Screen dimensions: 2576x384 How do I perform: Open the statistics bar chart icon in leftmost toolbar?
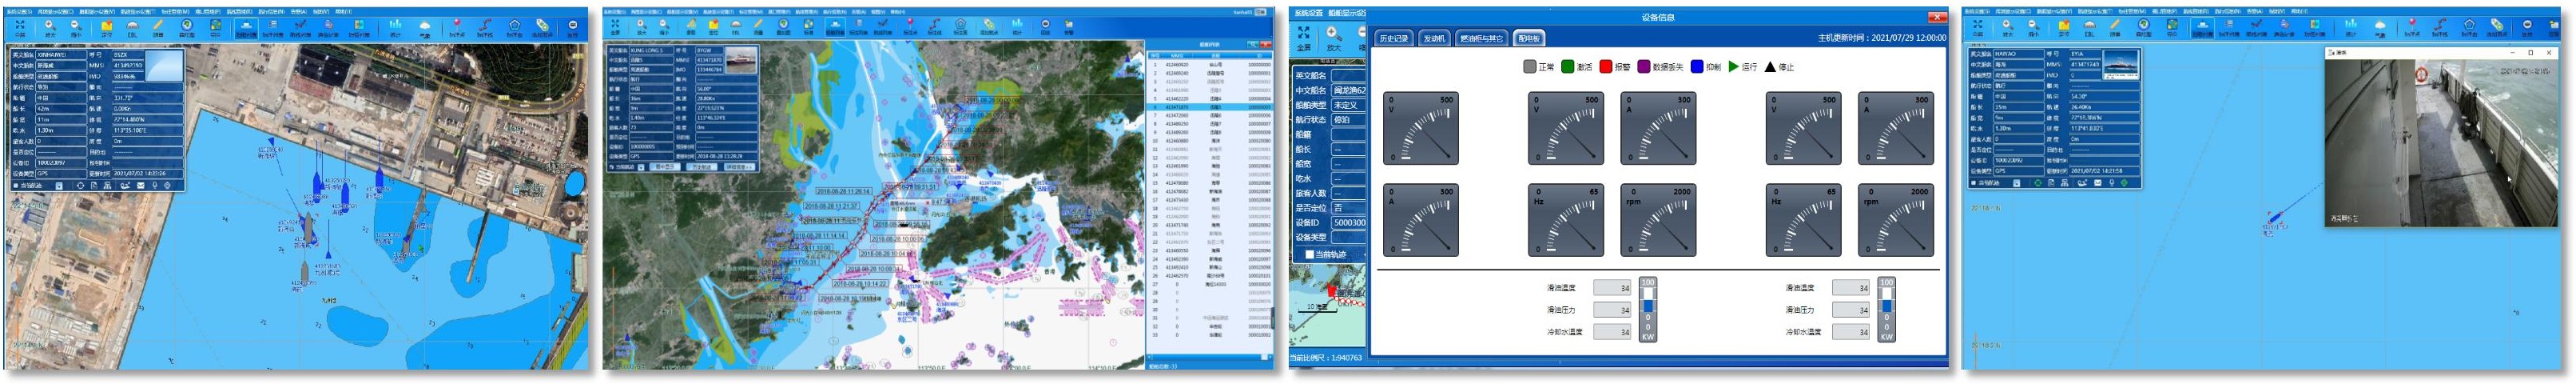tap(396, 26)
